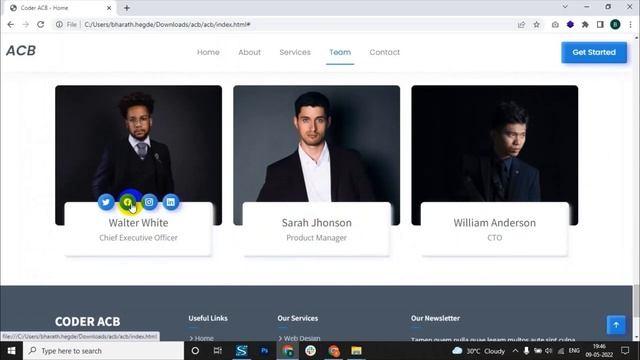
Task: Click Sarah Jhonson's team photo
Action: point(317,144)
